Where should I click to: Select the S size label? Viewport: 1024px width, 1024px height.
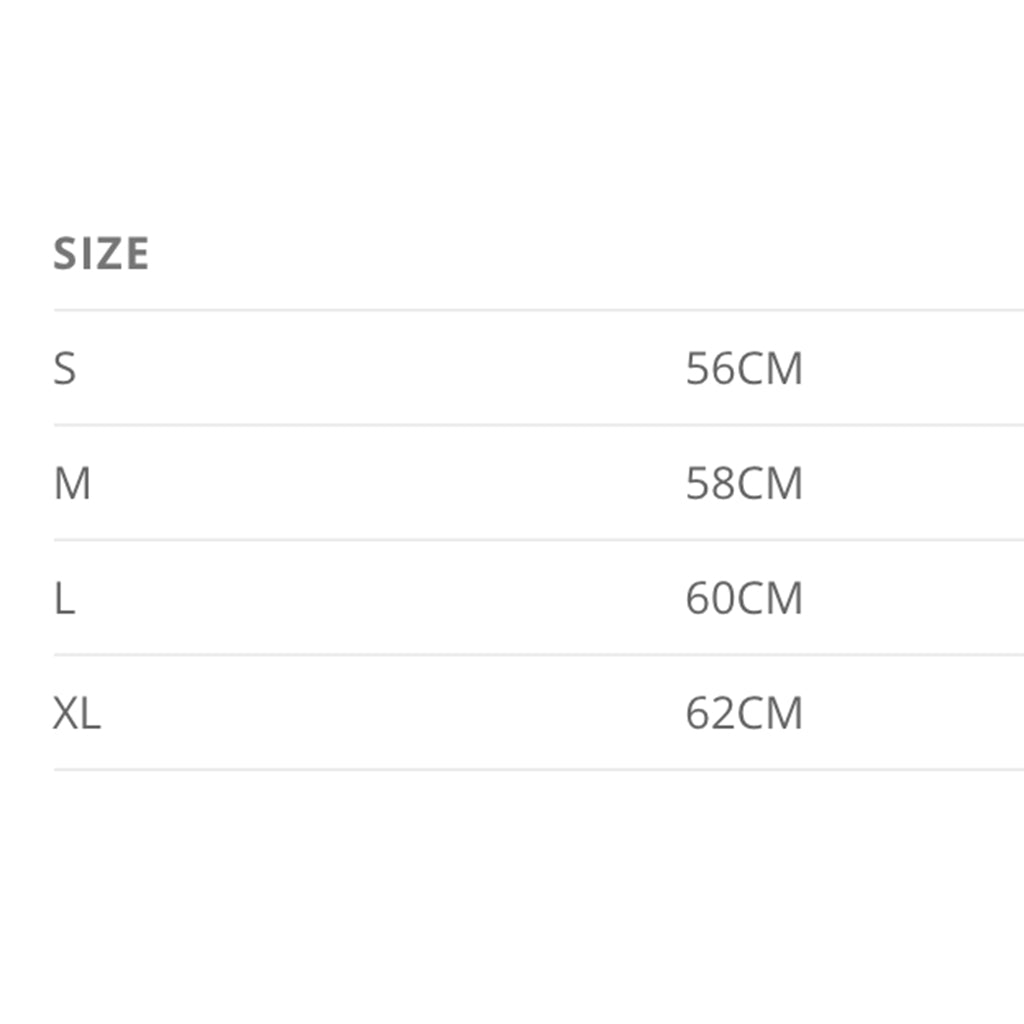click(x=64, y=369)
